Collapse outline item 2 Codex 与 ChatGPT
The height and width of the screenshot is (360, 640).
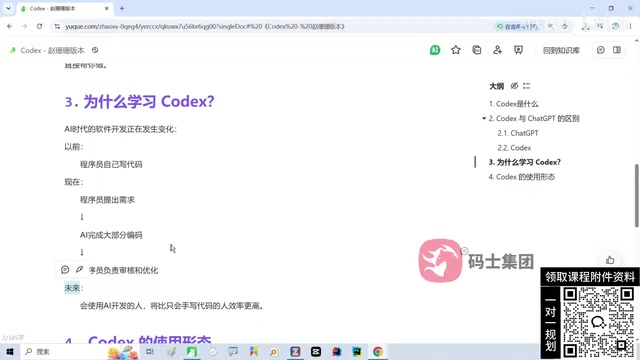484,118
